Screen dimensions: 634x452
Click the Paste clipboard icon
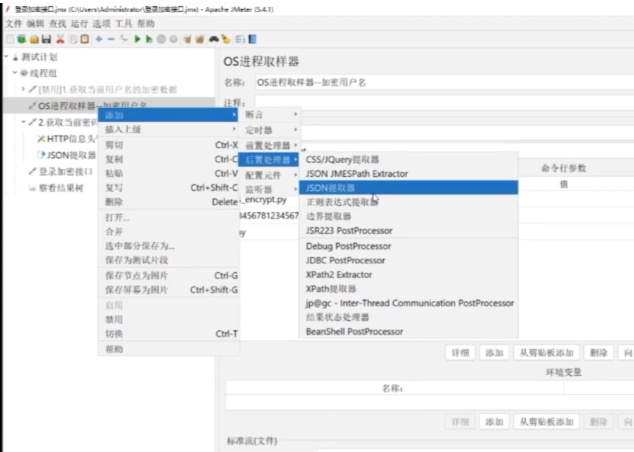click(x=85, y=39)
